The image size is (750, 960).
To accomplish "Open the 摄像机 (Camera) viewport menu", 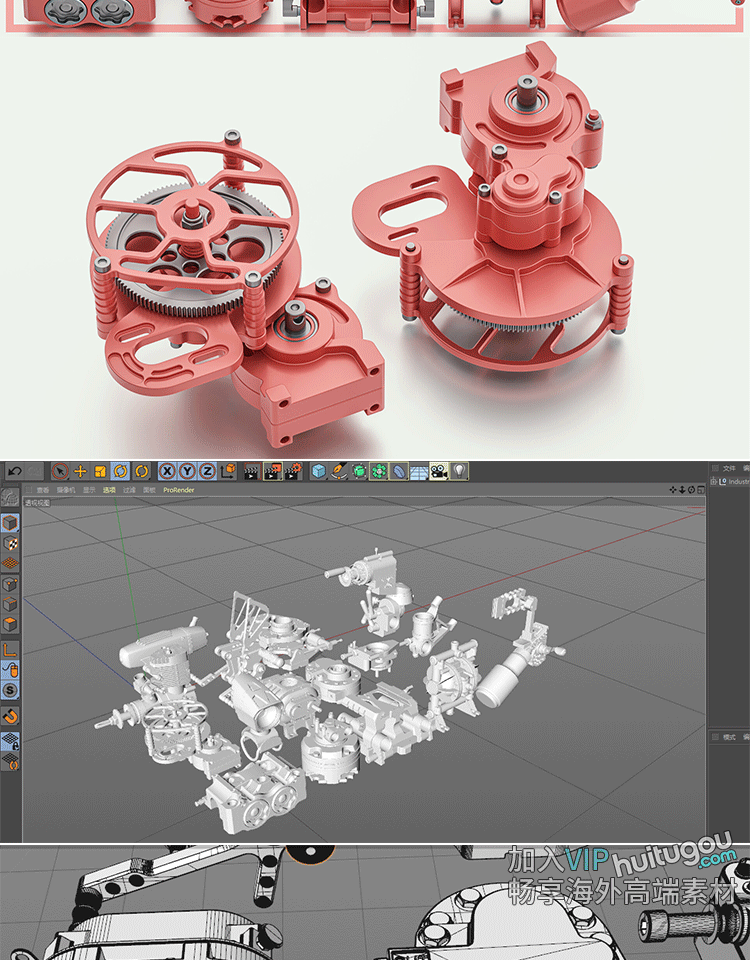I will coord(65,490).
